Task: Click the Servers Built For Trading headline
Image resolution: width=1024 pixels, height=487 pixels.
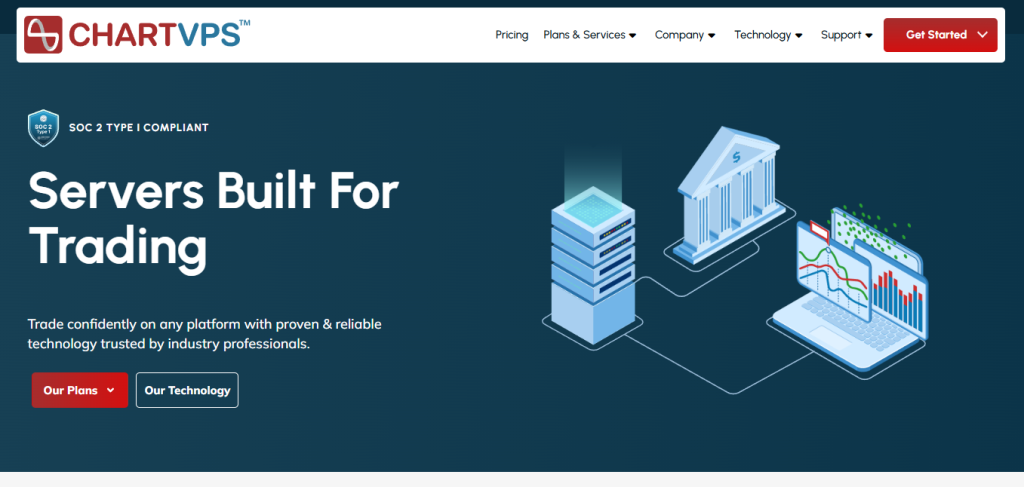Action: coord(213,220)
